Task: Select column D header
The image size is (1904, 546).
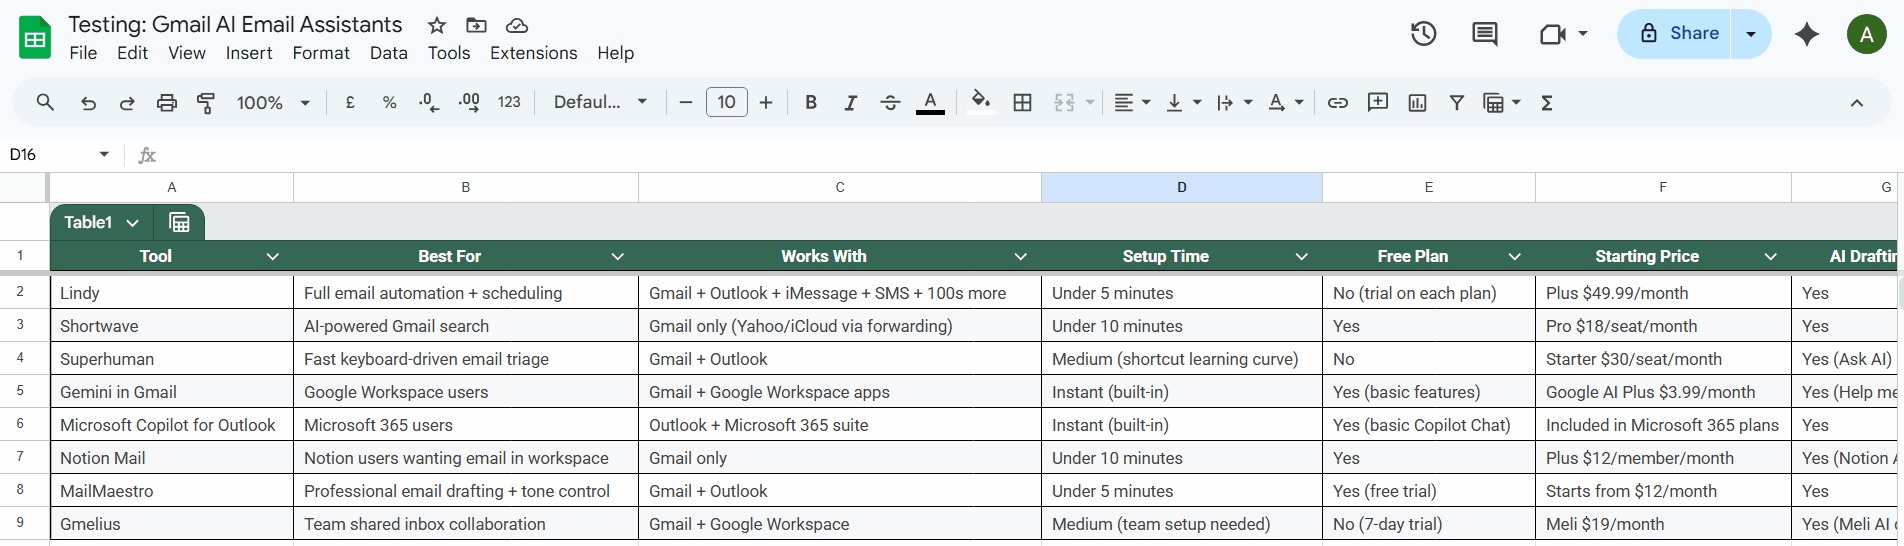Action: 1181,187
